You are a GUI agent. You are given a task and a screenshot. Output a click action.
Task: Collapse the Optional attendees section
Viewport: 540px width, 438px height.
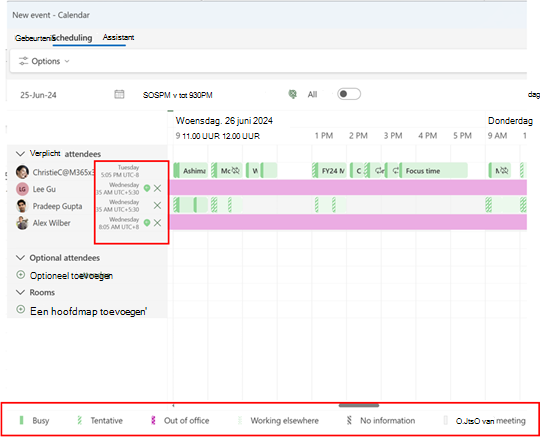[21, 258]
